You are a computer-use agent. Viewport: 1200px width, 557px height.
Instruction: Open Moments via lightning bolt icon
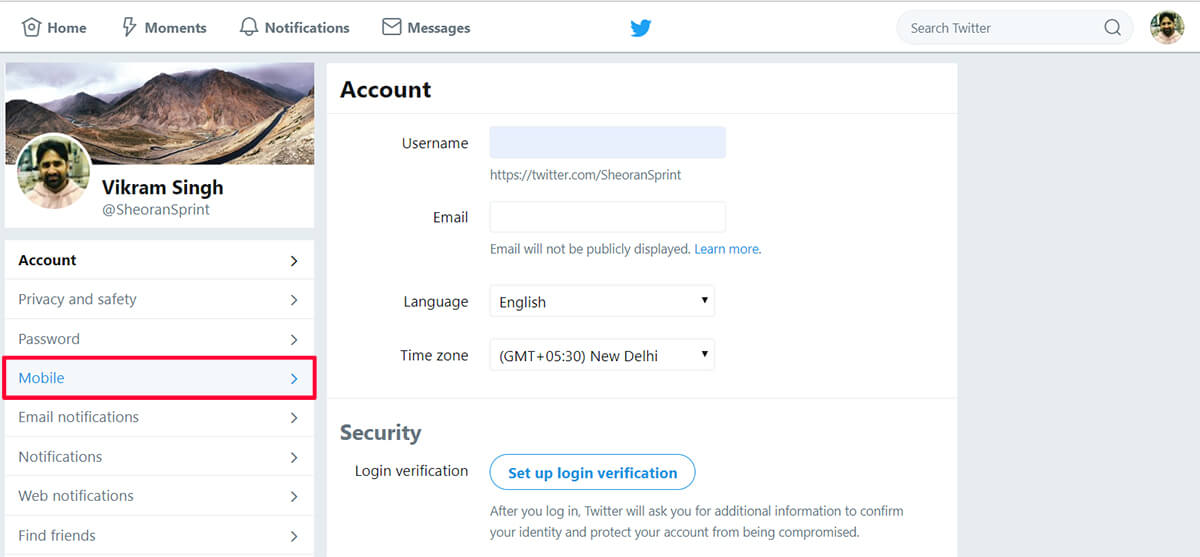pyautogui.click(x=129, y=27)
